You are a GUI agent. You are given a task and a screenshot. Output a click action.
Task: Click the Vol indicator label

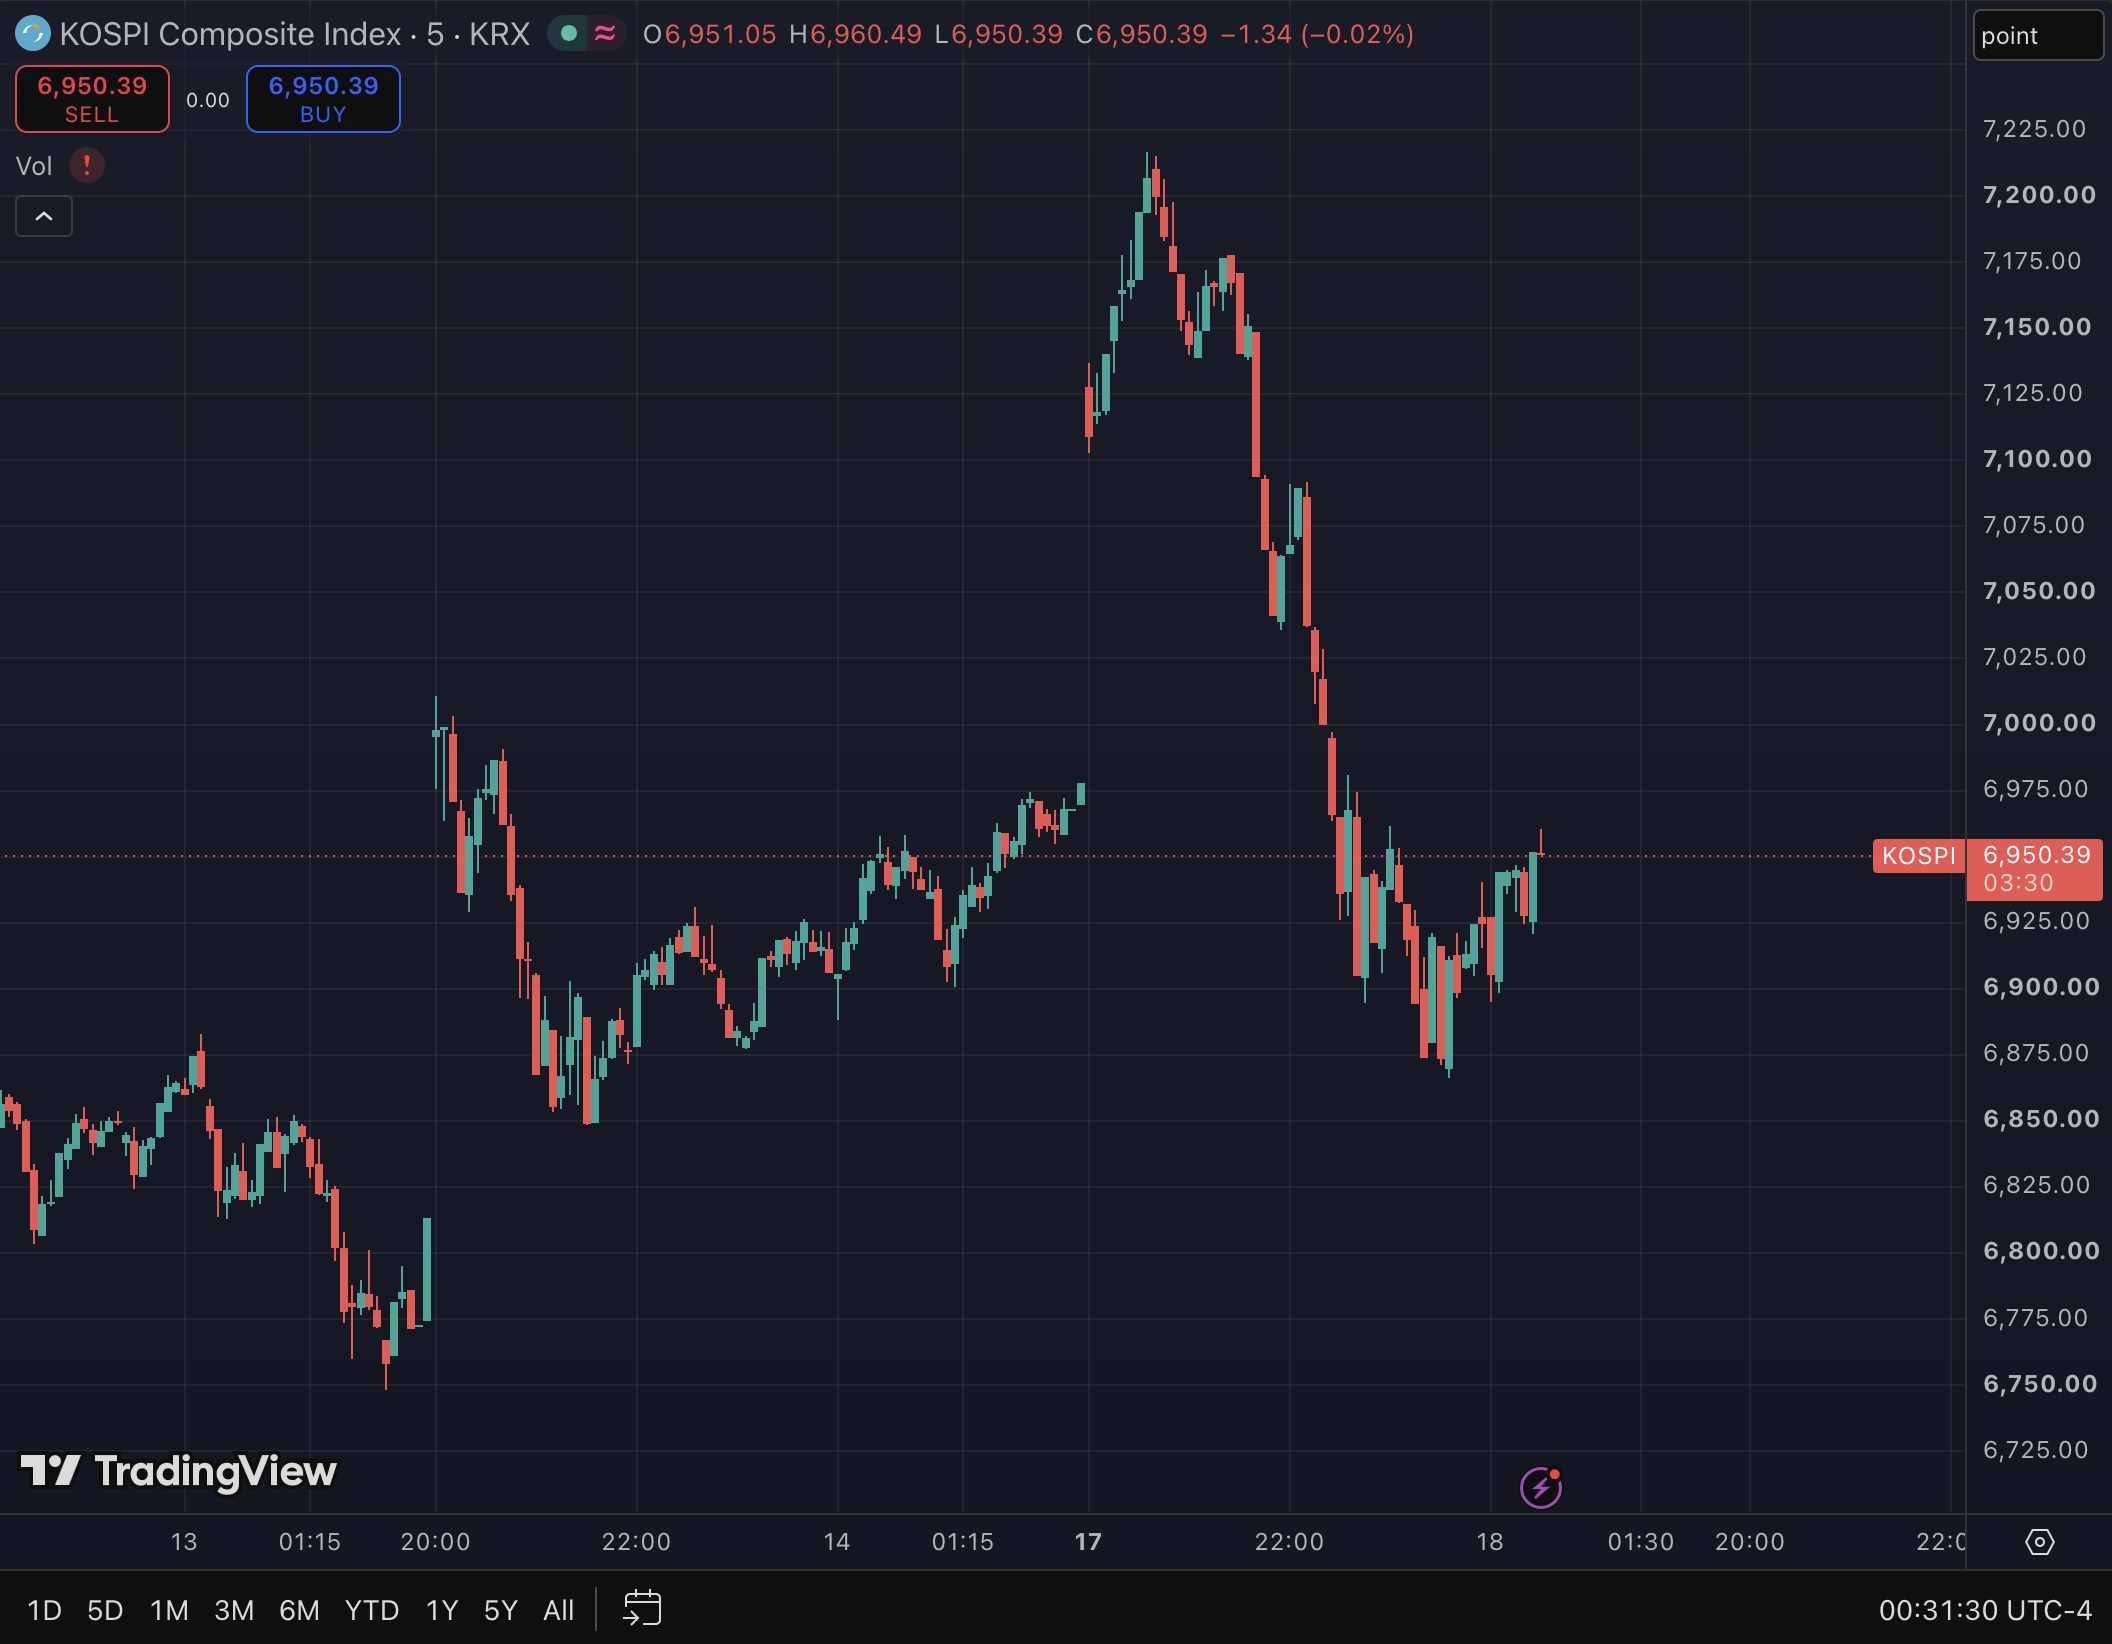click(34, 166)
